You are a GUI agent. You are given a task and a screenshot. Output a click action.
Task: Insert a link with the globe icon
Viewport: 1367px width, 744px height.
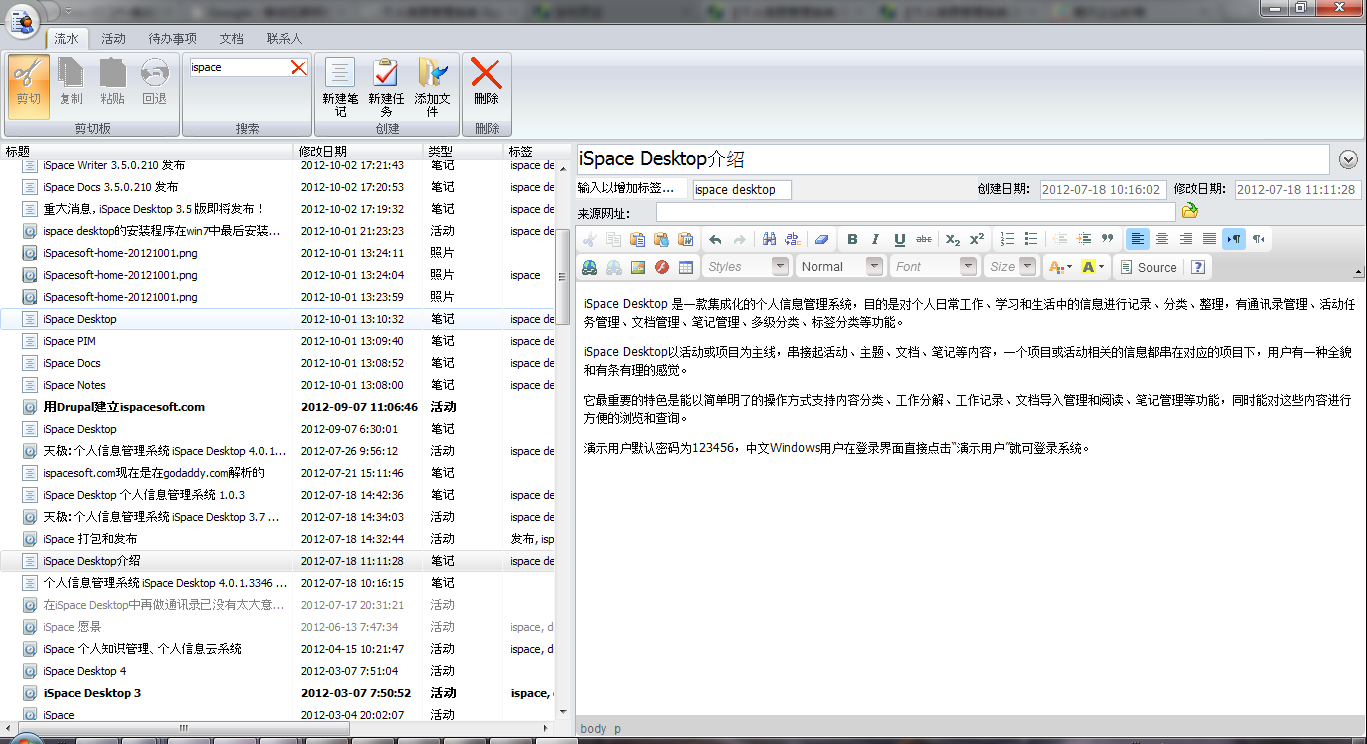[590, 267]
